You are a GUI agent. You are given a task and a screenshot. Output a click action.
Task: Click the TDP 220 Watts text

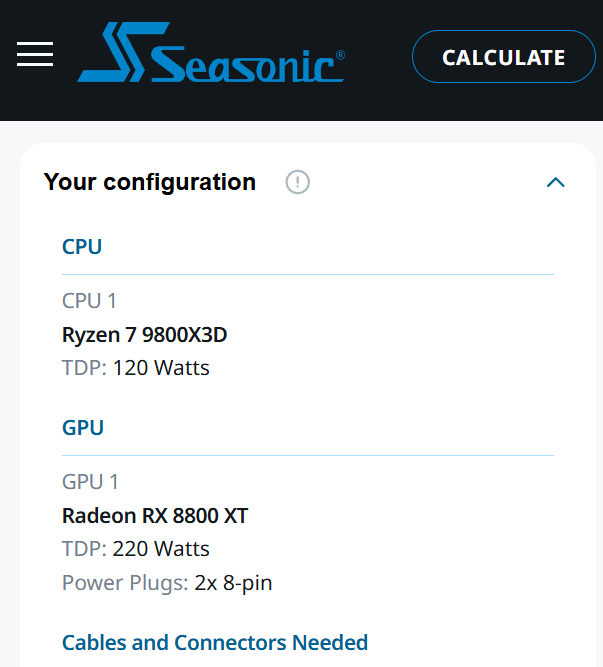(x=136, y=549)
